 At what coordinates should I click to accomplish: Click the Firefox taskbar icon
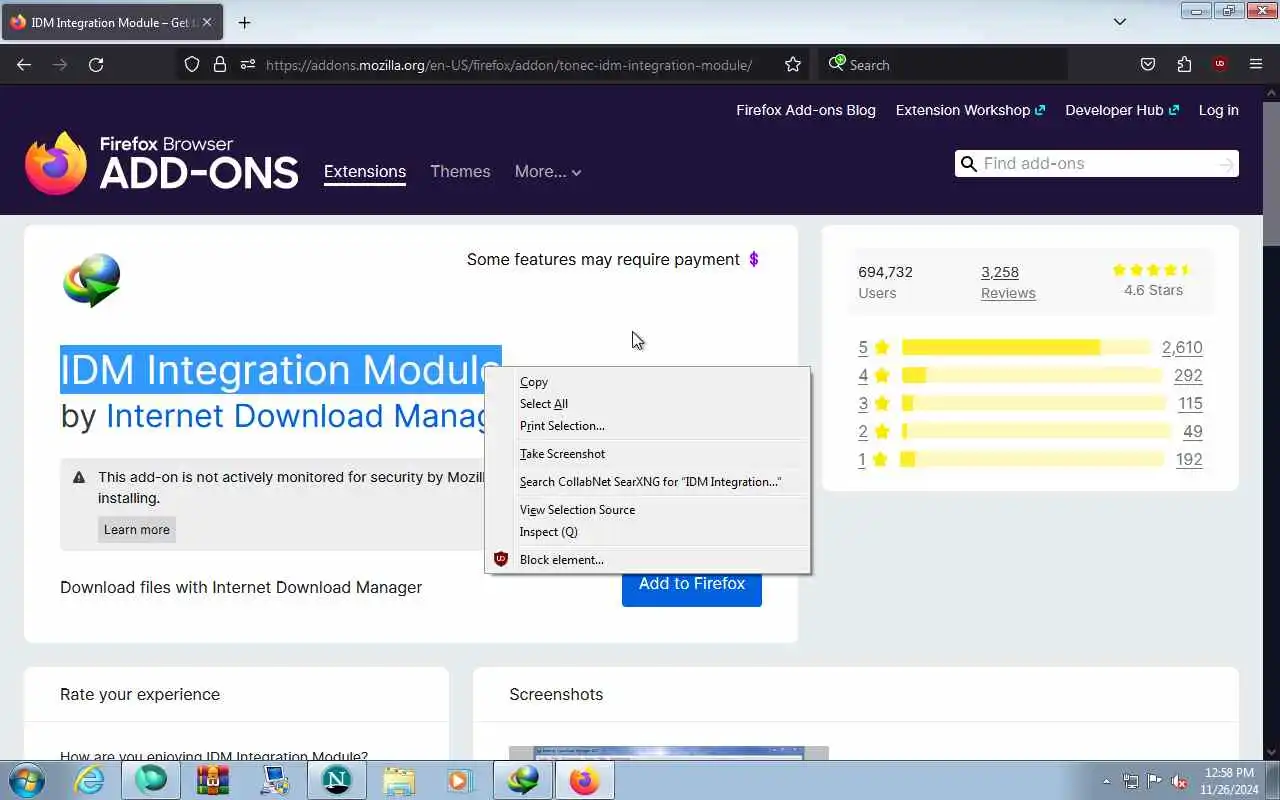point(584,780)
